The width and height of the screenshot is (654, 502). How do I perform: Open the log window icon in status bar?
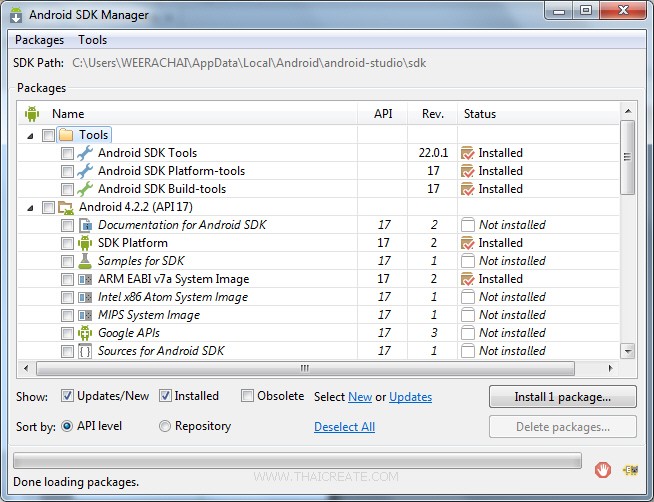(630, 470)
